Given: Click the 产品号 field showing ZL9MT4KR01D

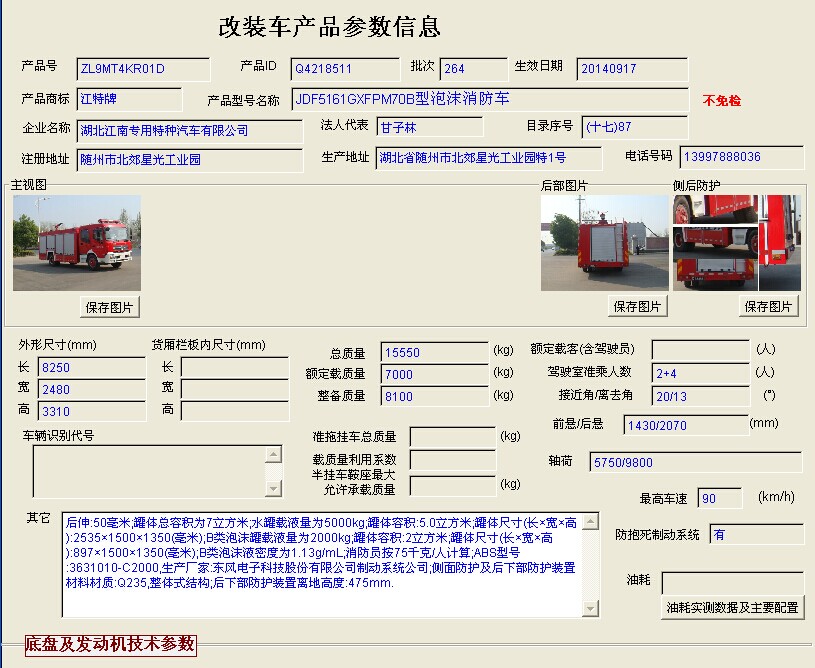Looking at the screenshot, I should pos(143,69).
